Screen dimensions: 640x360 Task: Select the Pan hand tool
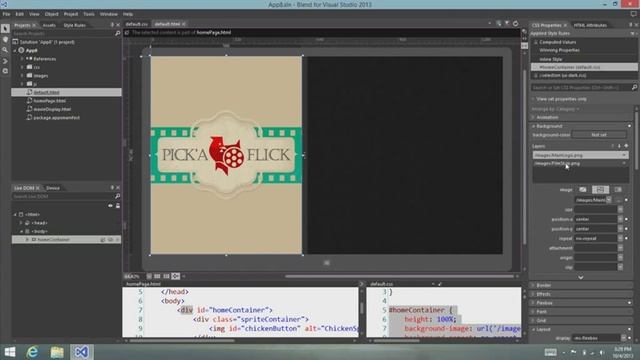5,40
